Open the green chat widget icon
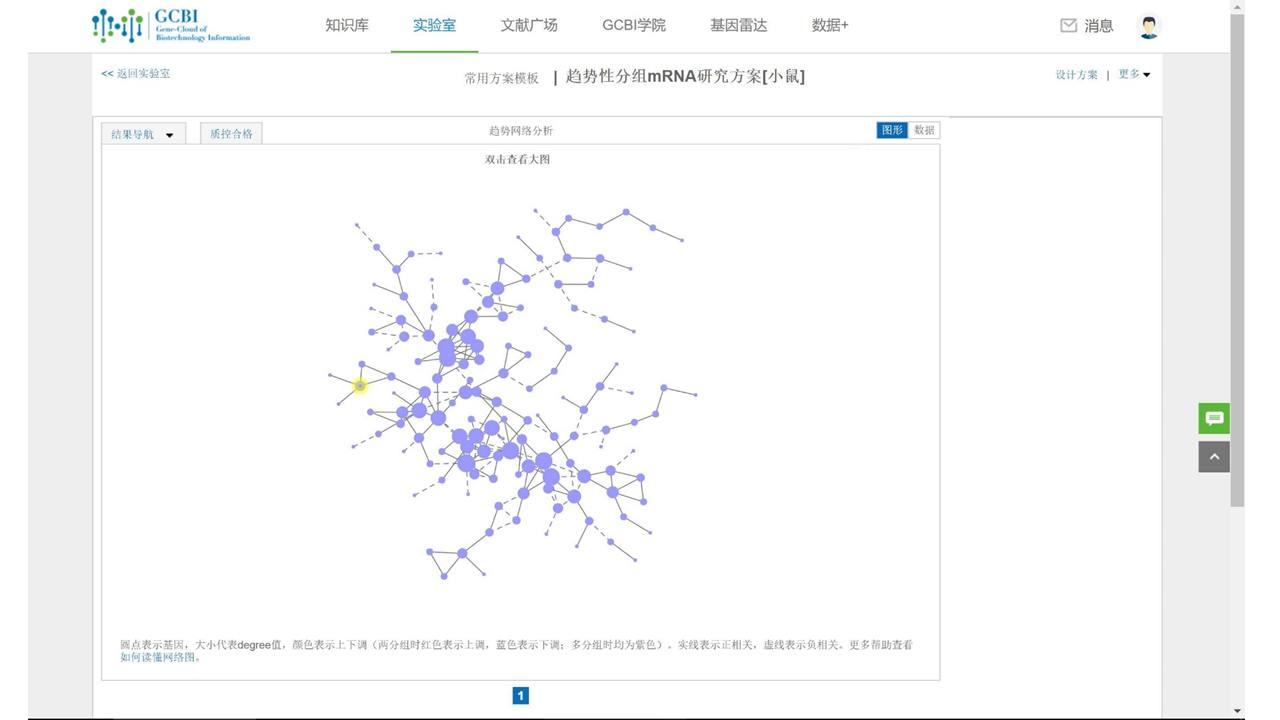This screenshot has width=1280, height=720. [x=1213, y=418]
